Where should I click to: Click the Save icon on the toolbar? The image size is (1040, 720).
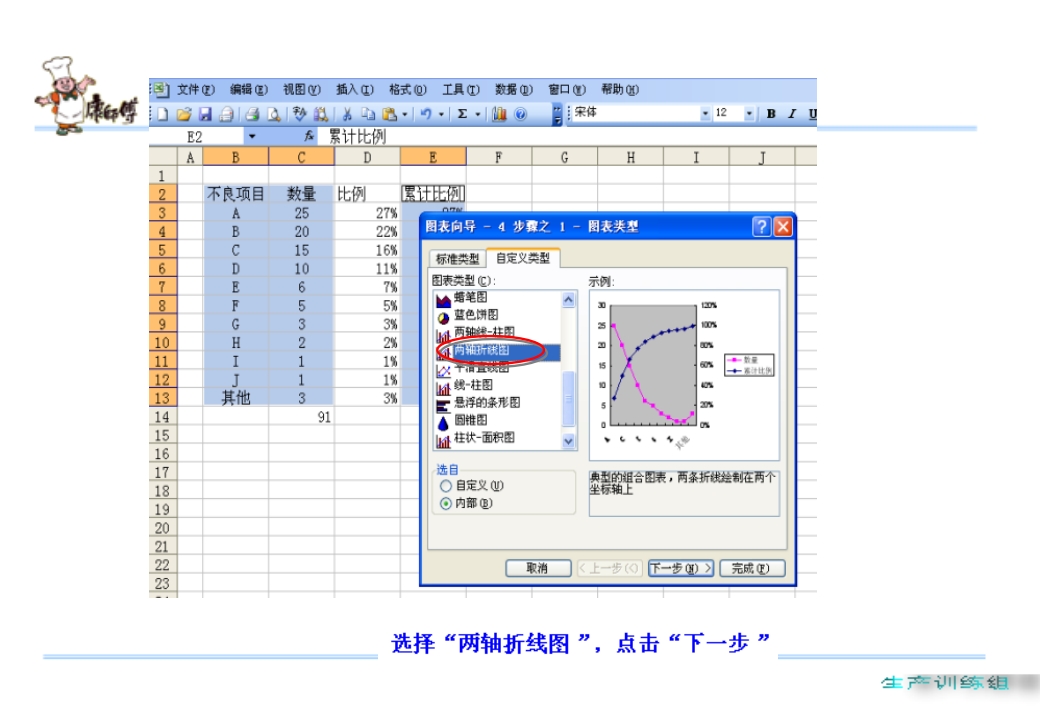tap(207, 112)
